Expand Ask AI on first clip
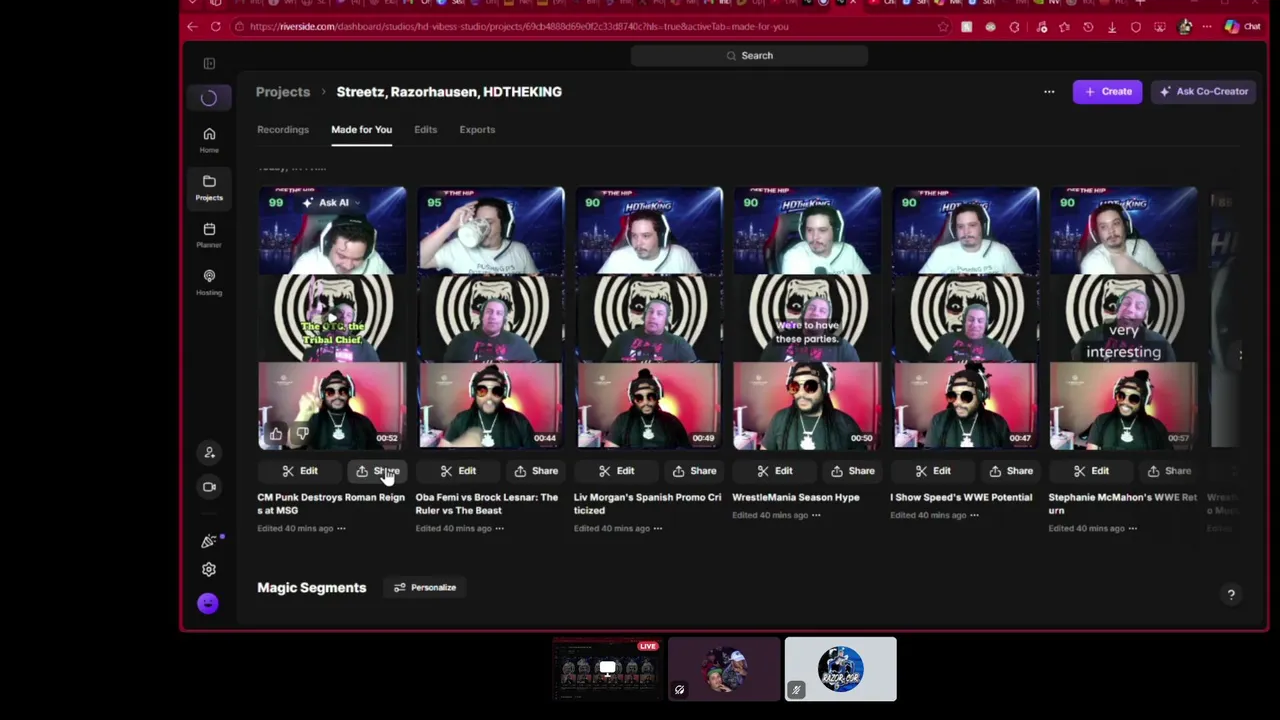The image size is (1280, 720). click(x=331, y=203)
